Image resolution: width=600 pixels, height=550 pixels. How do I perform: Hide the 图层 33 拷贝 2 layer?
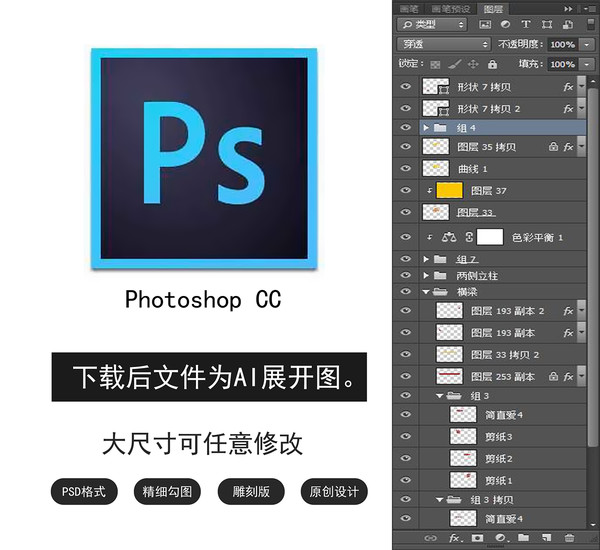(x=406, y=354)
